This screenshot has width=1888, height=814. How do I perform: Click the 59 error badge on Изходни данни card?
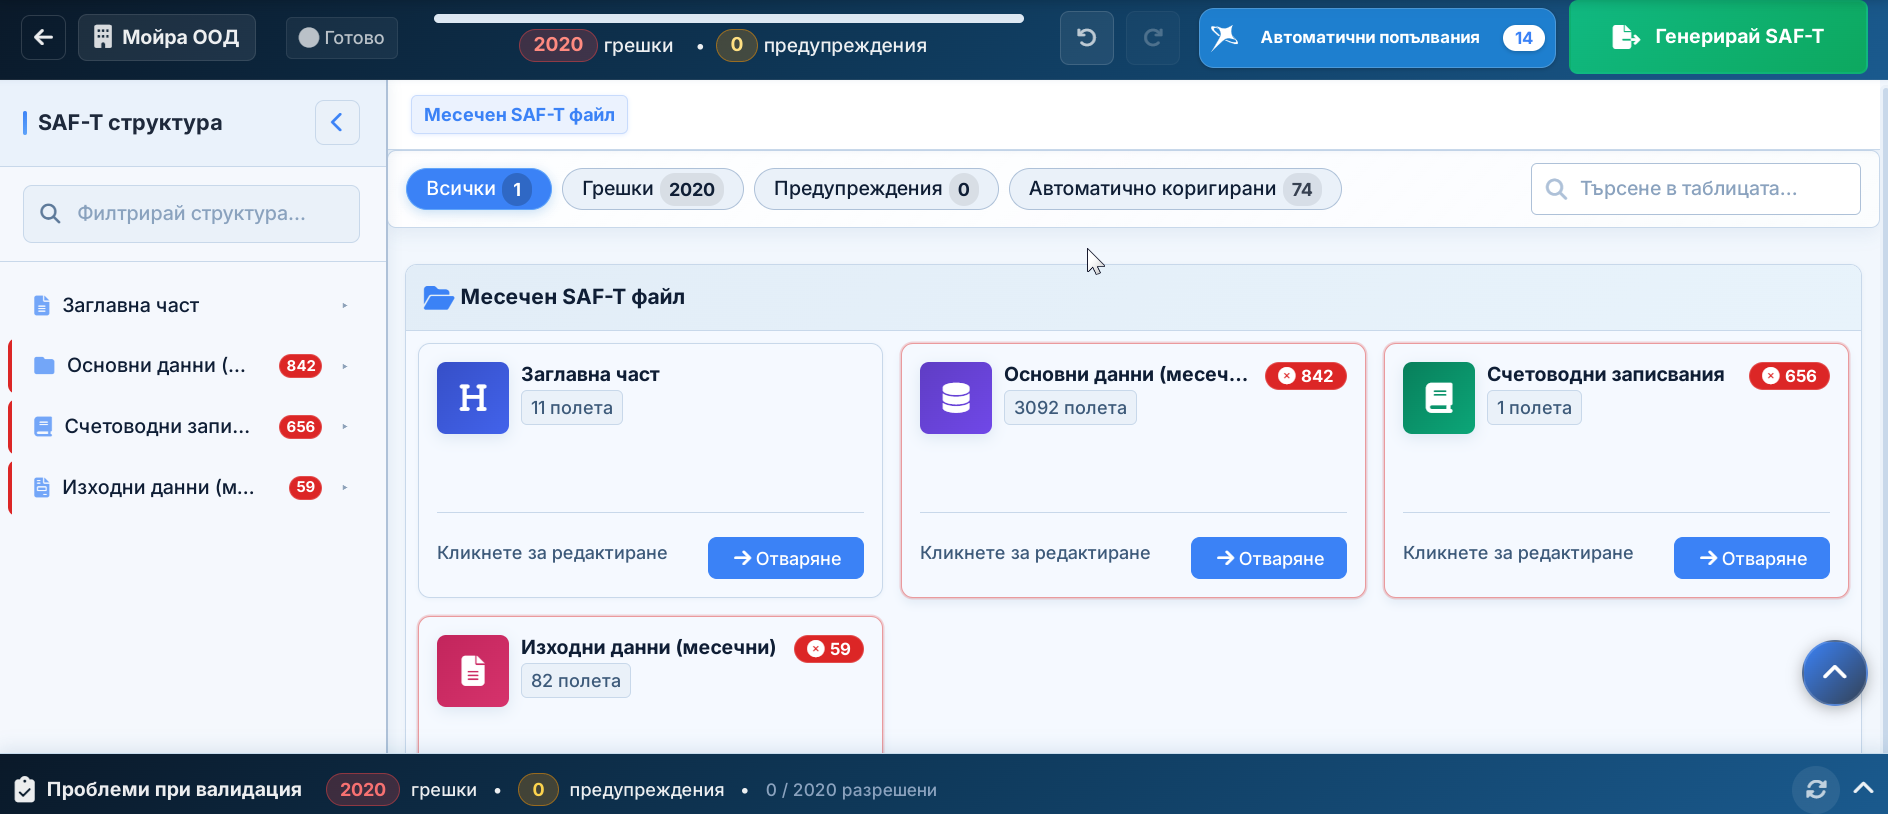point(829,649)
